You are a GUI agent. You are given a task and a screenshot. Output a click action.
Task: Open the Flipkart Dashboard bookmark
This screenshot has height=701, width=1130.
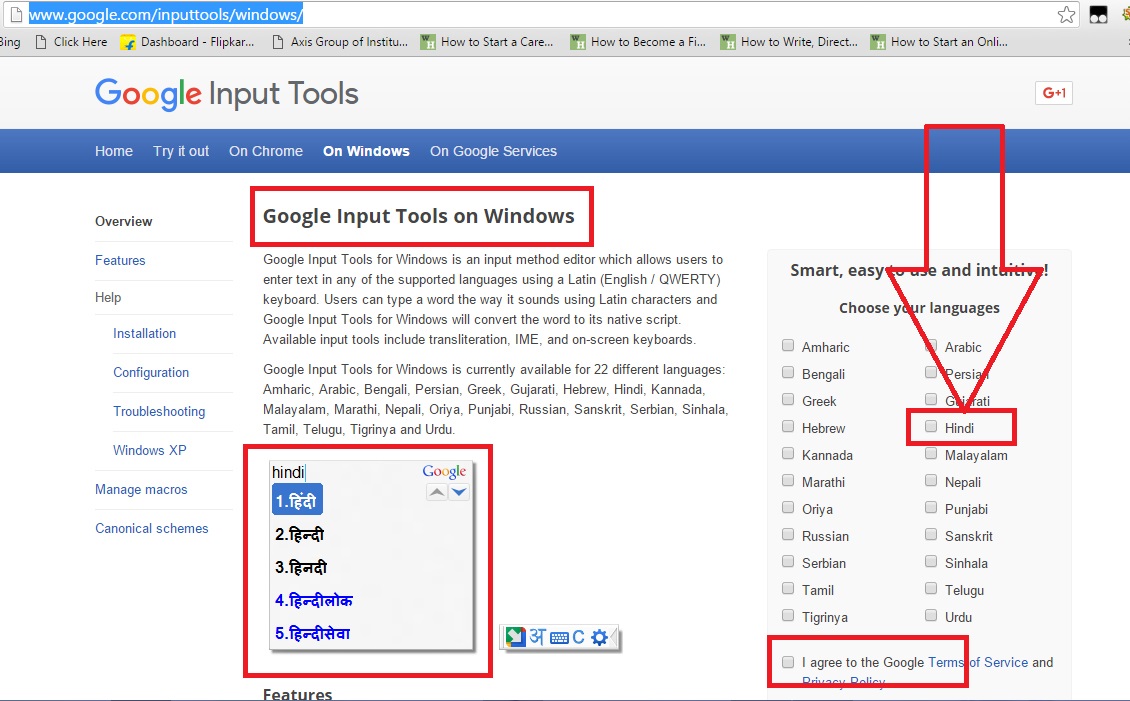187,42
